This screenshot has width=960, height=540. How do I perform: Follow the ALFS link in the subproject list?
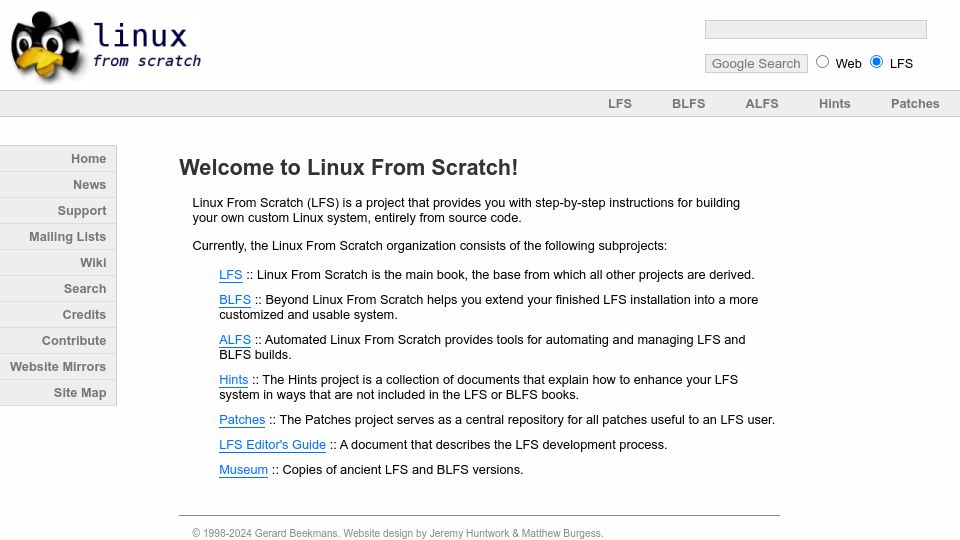pyautogui.click(x=235, y=340)
